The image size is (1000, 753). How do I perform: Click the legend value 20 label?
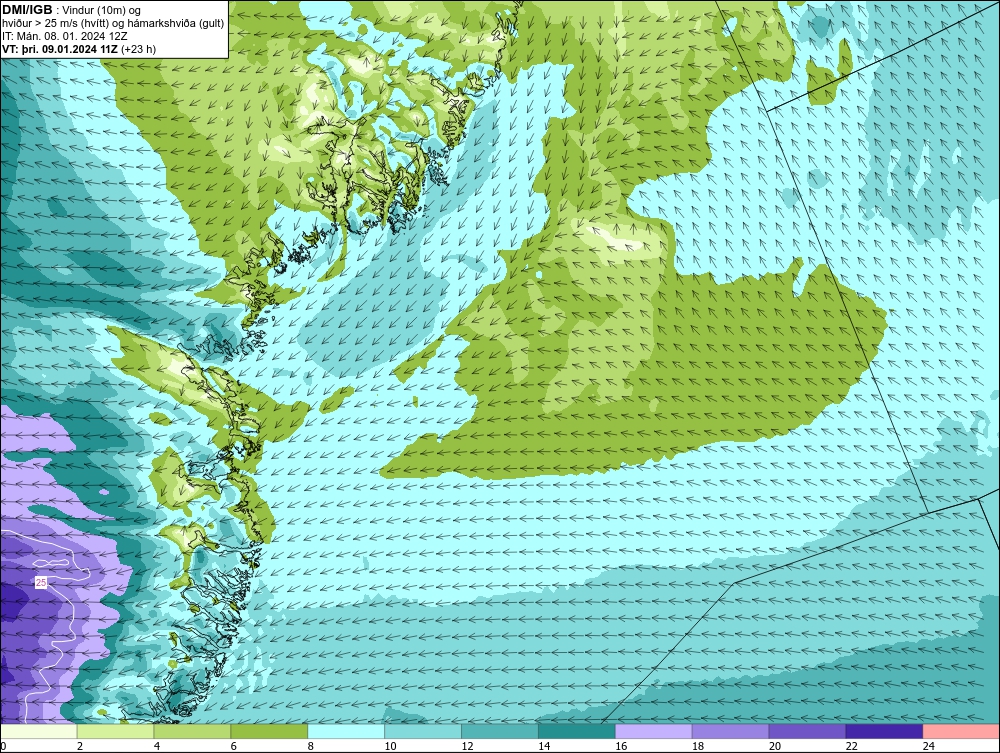[775, 746]
